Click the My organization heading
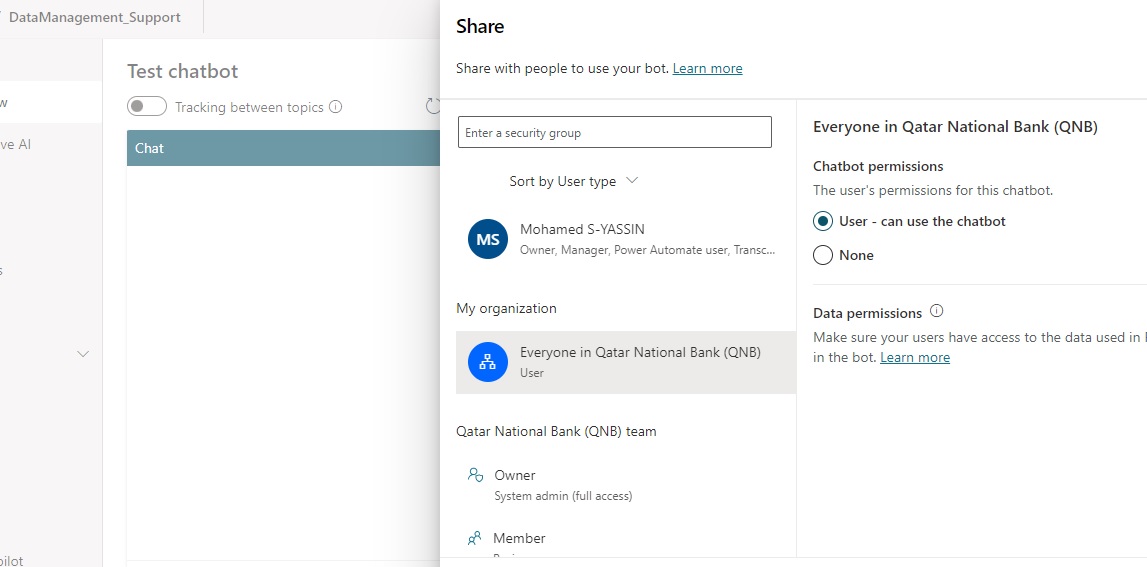This screenshot has width=1147, height=567. pyautogui.click(x=506, y=308)
